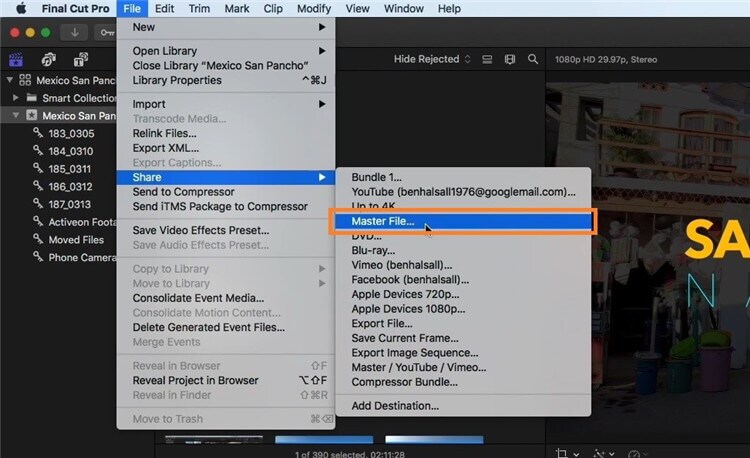Choose Apple Devices 1080p destination
Screen dimensions: 750x458
click(x=463, y=309)
